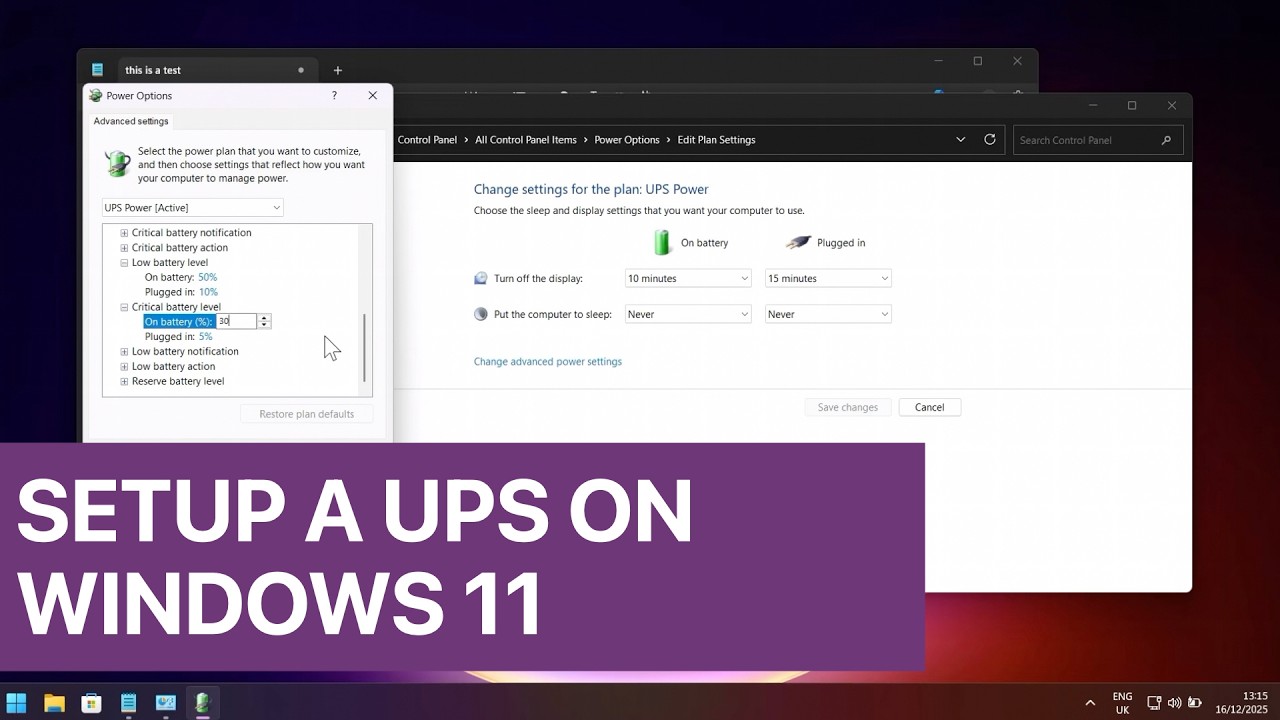1280x720 pixels.
Task: Cancel the plan settings changes
Action: coord(930,407)
